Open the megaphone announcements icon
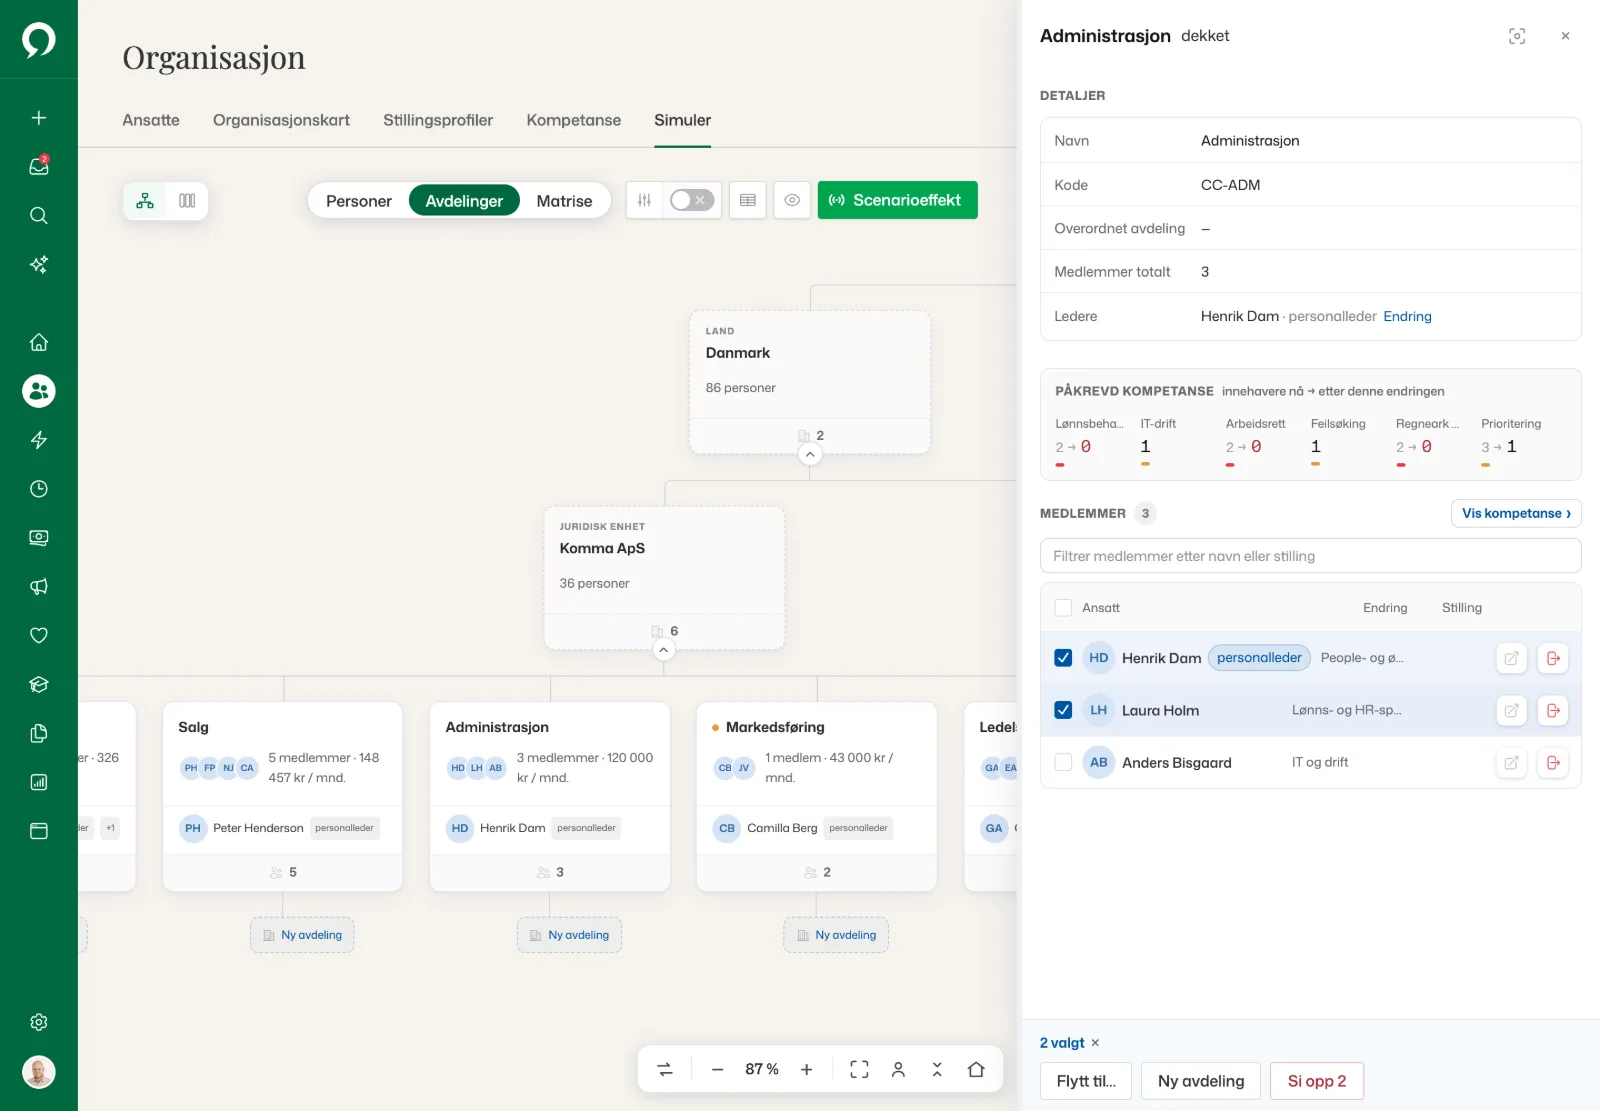 pyautogui.click(x=39, y=586)
